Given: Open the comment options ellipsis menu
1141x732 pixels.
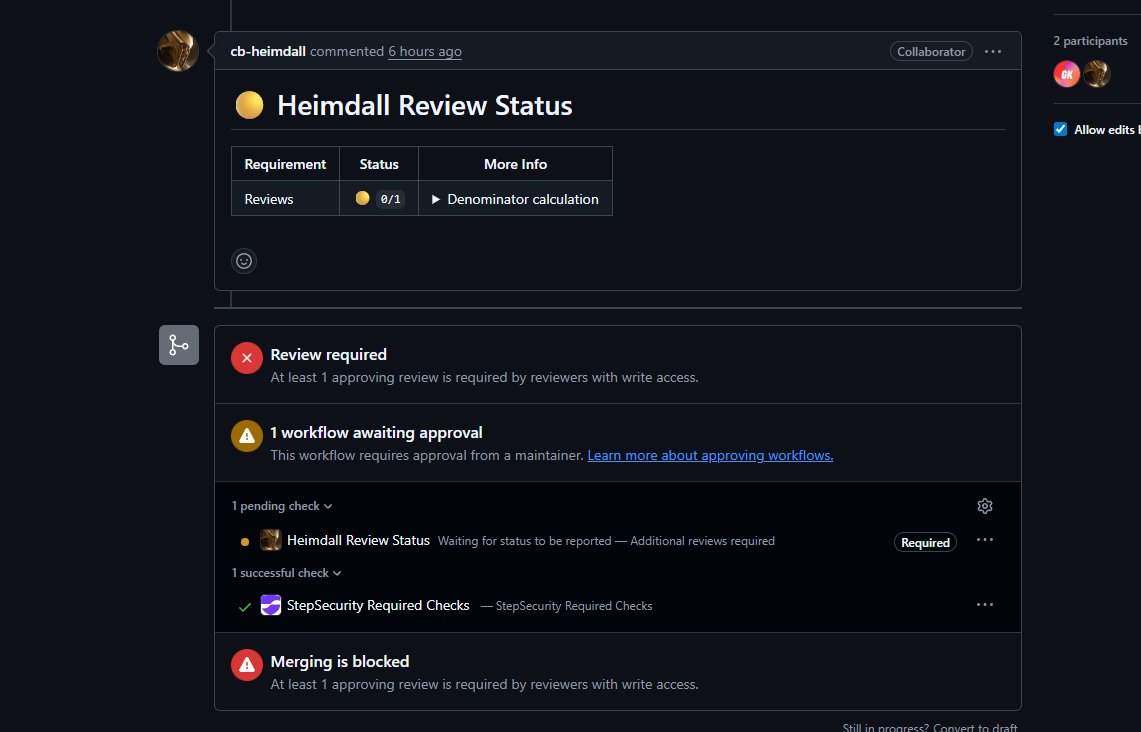Looking at the screenshot, I should pos(993,52).
